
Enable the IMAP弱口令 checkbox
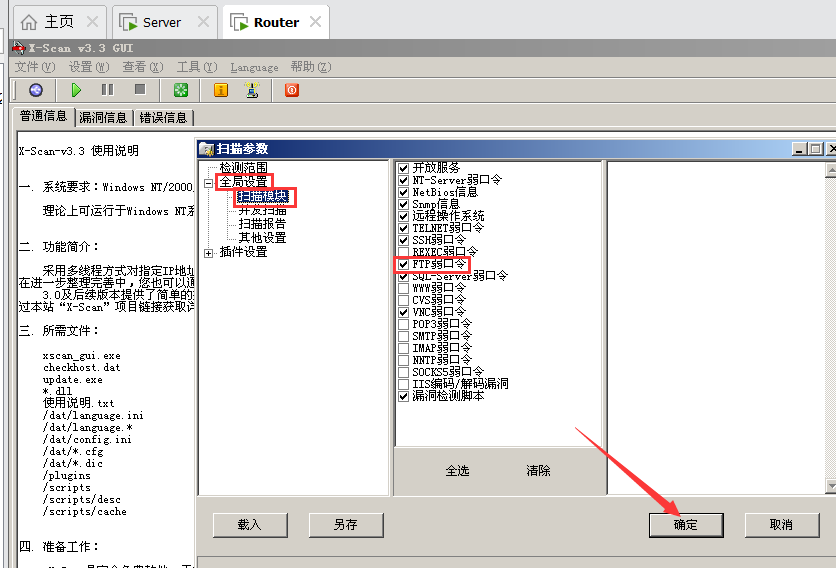(404, 348)
